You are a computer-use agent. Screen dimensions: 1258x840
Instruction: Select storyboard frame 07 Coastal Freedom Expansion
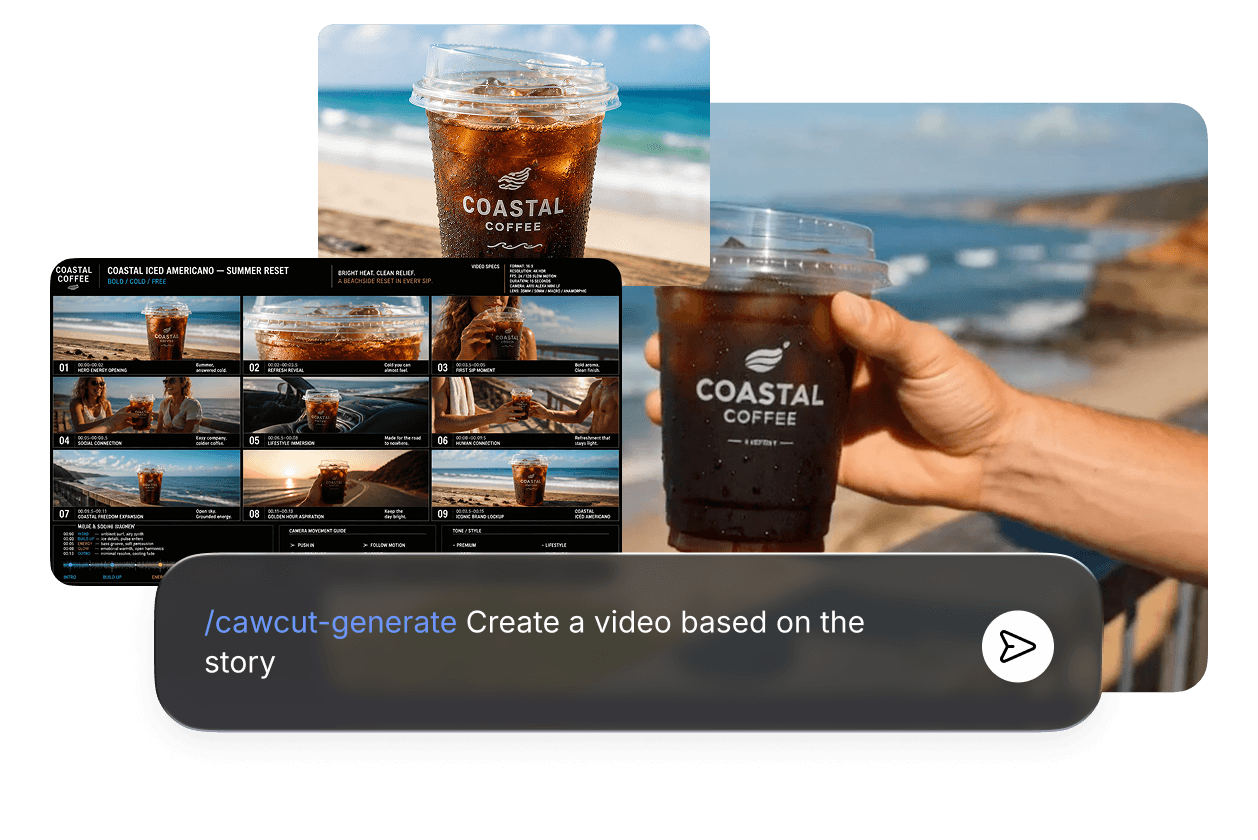tap(146, 485)
